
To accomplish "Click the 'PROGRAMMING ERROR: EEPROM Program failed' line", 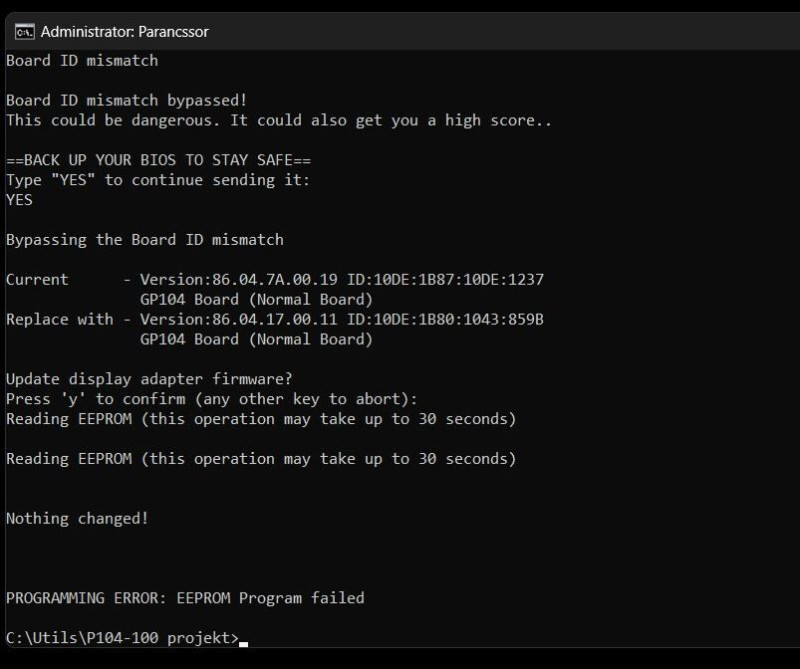I will click(185, 598).
